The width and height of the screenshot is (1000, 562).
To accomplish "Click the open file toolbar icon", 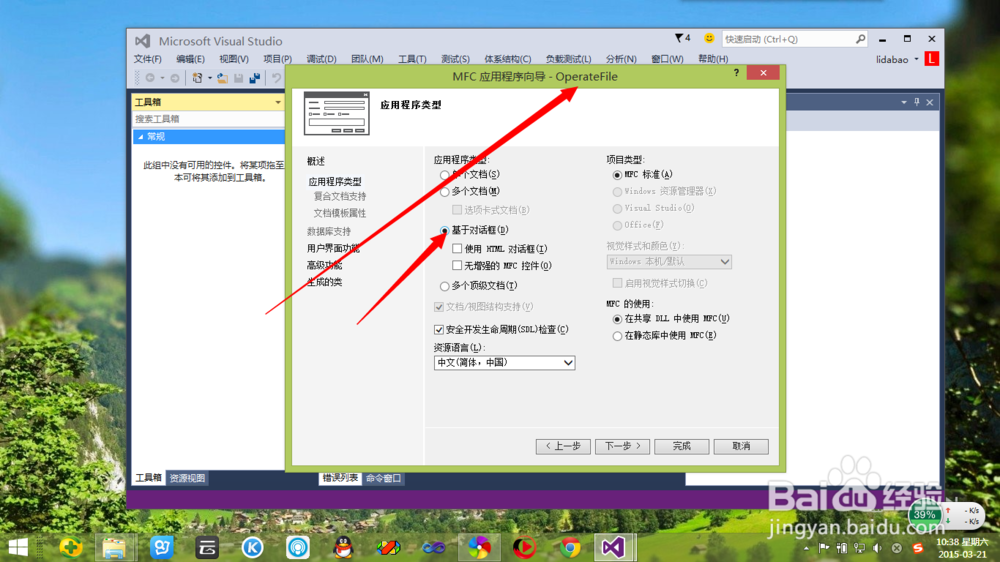I will 222,78.
